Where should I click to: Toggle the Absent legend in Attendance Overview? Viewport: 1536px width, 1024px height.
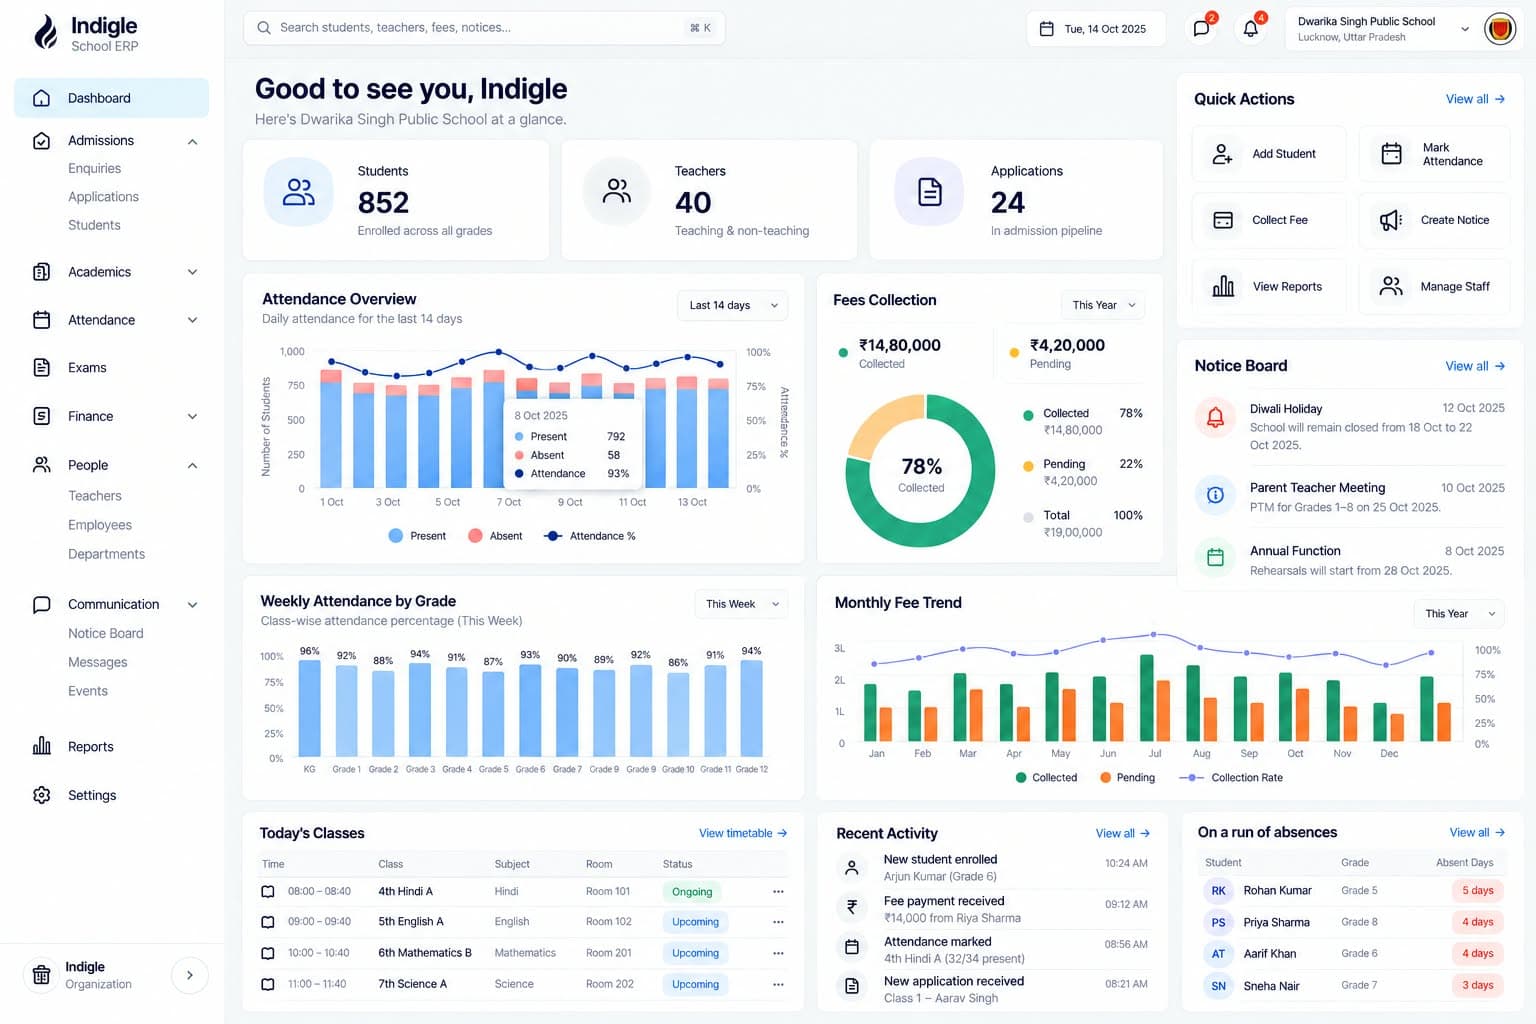click(x=495, y=536)
